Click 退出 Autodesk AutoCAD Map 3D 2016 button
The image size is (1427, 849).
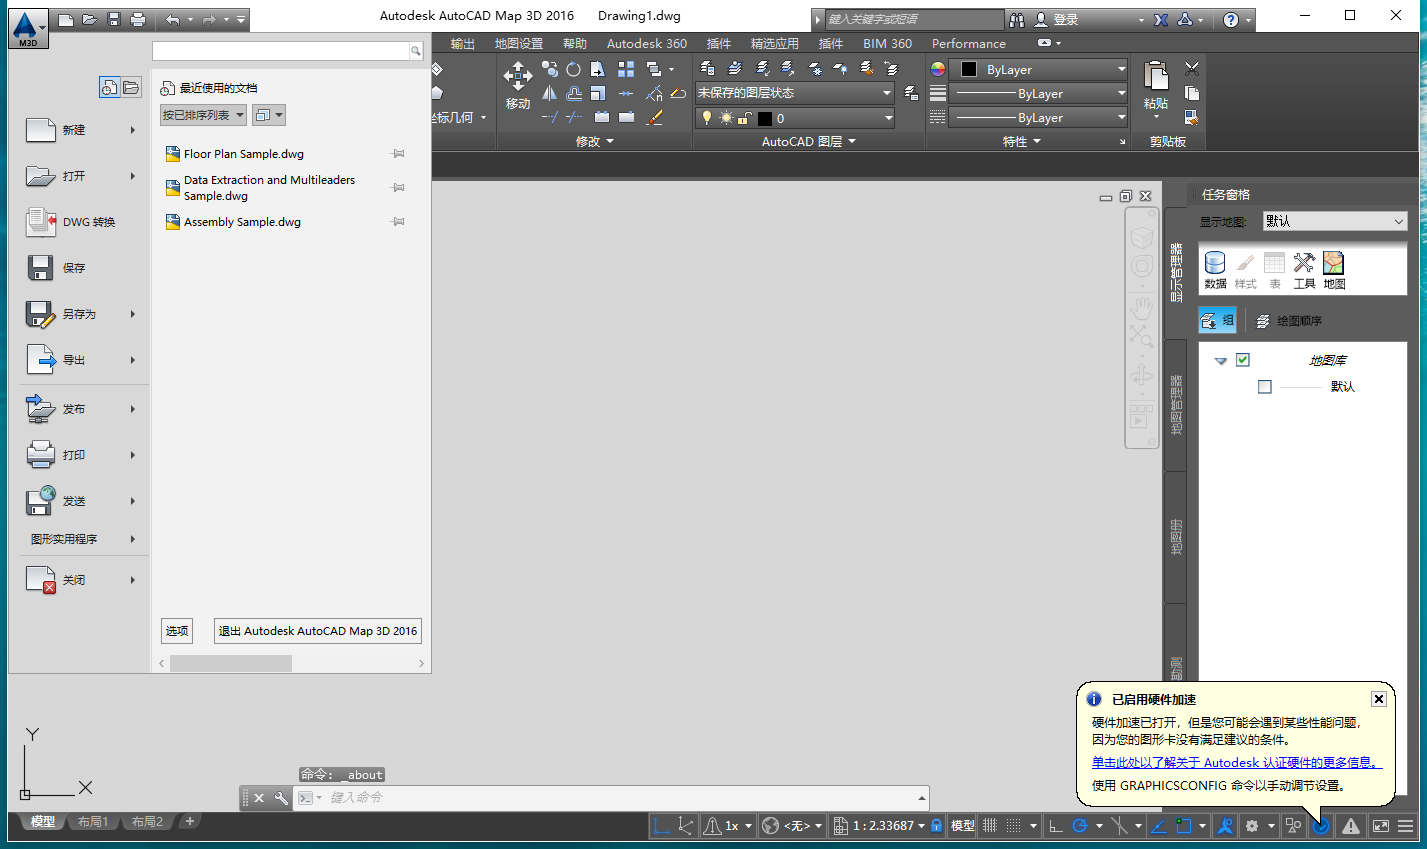[x=317, y=630]
